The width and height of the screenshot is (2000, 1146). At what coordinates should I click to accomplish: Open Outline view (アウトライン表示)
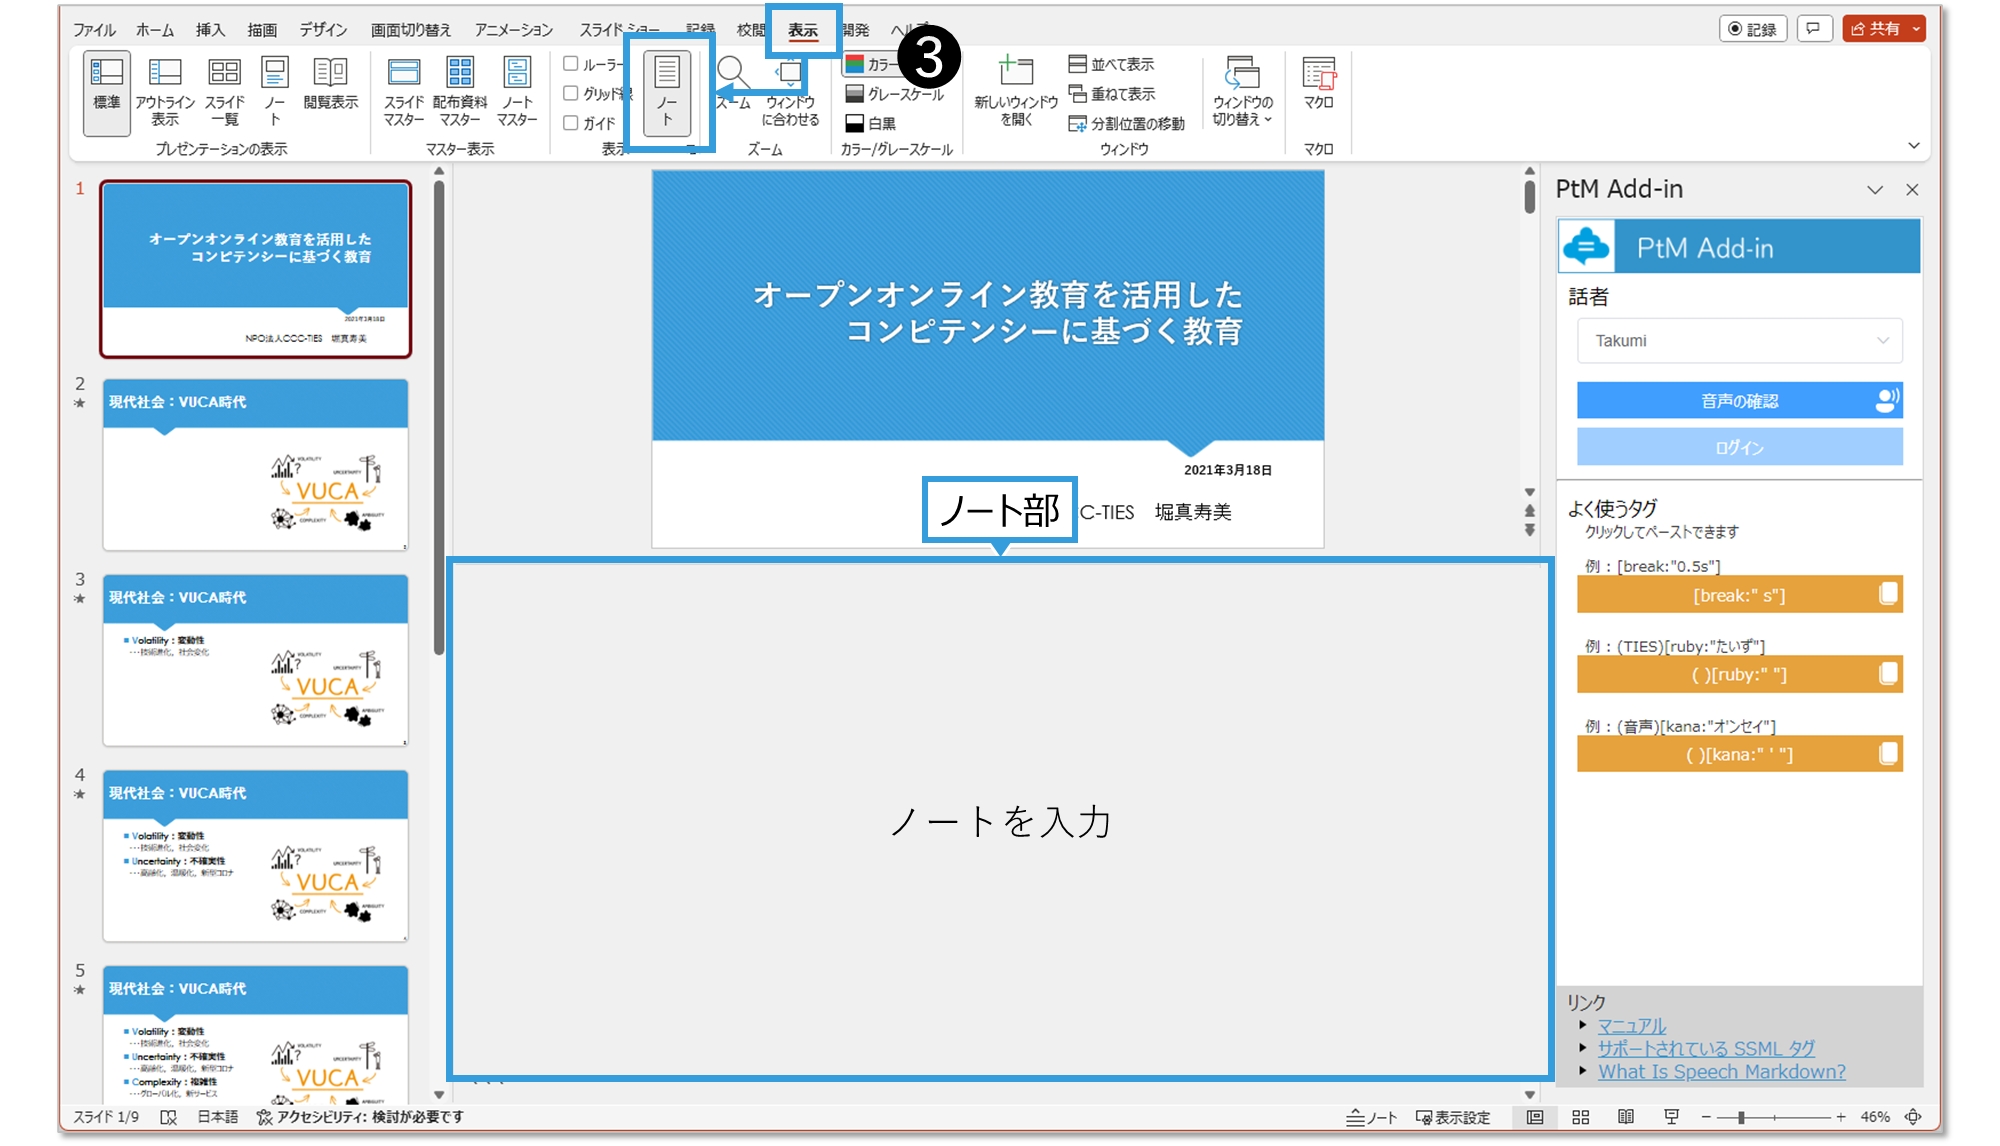tap(165, 90)
